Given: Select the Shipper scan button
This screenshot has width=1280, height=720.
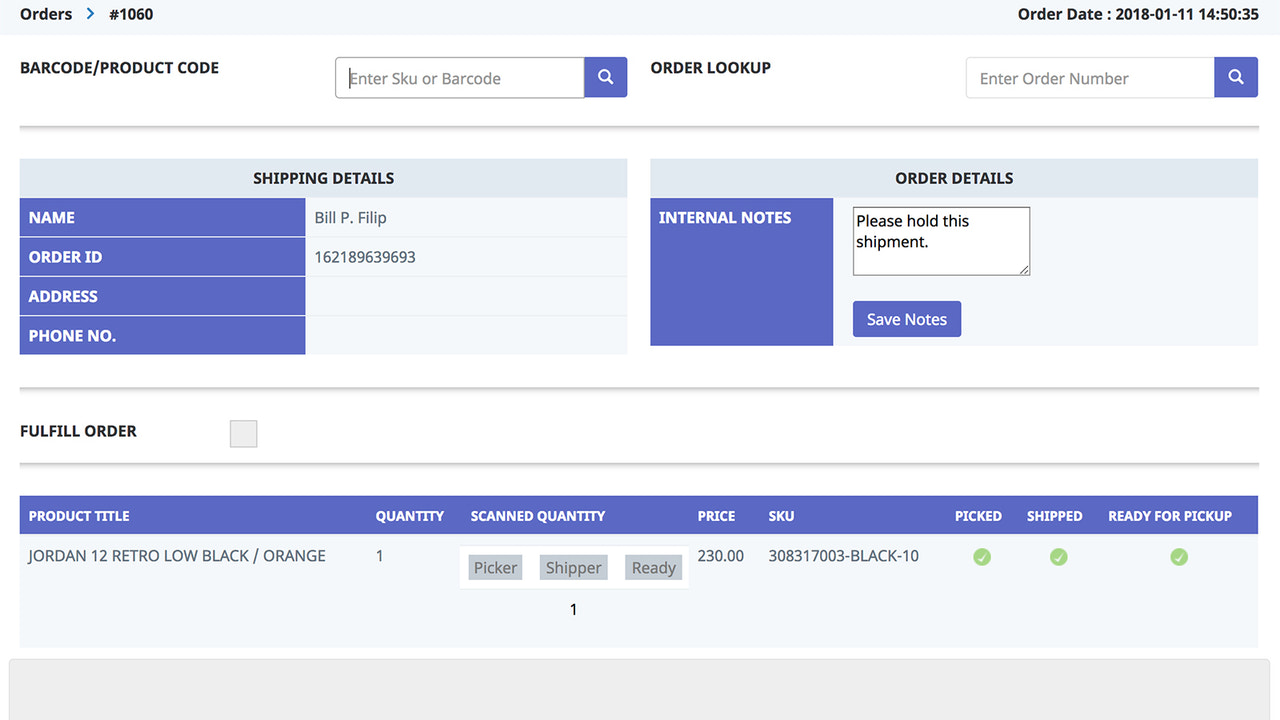Looking at the screenshot, I should point(573,567).
